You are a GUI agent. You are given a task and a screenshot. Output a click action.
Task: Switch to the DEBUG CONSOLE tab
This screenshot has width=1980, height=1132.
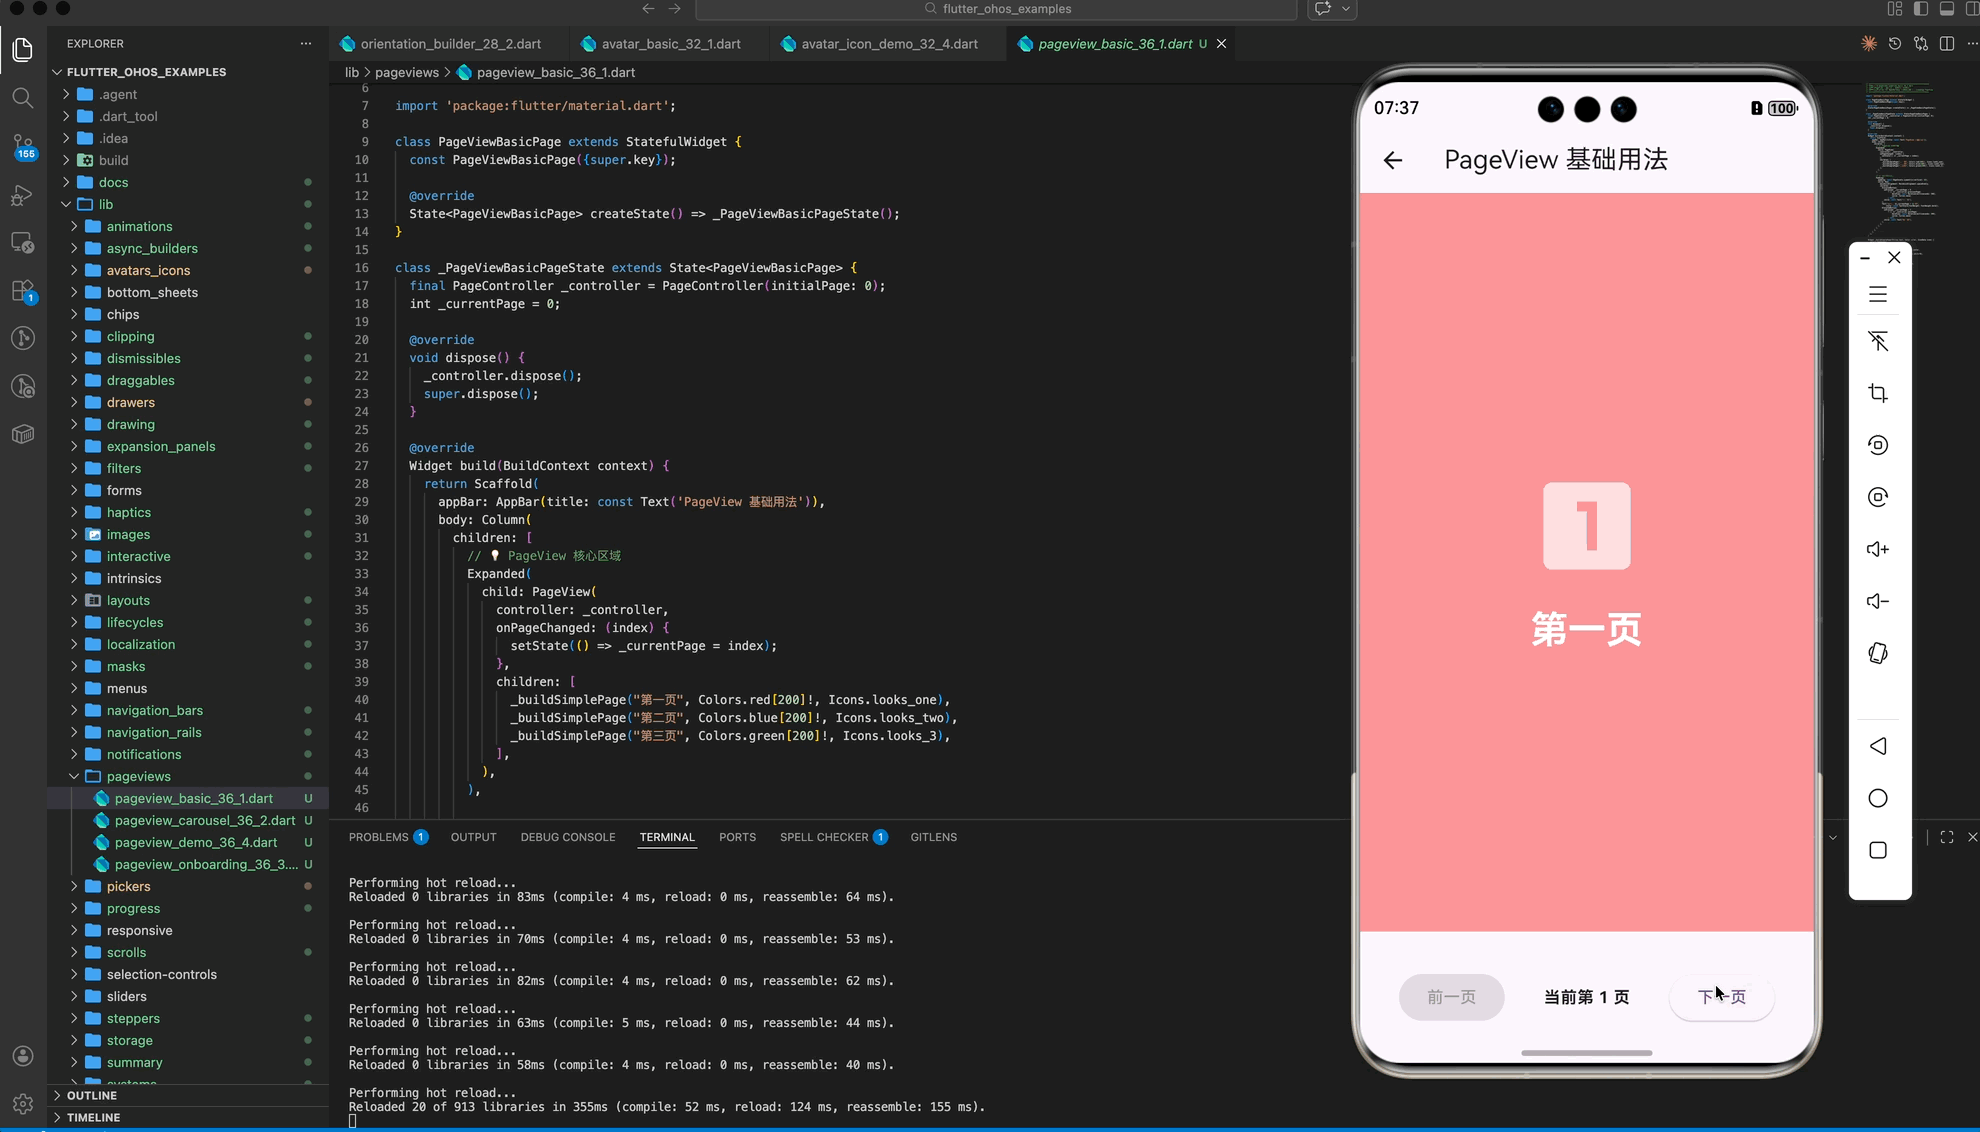pos(567,837)
